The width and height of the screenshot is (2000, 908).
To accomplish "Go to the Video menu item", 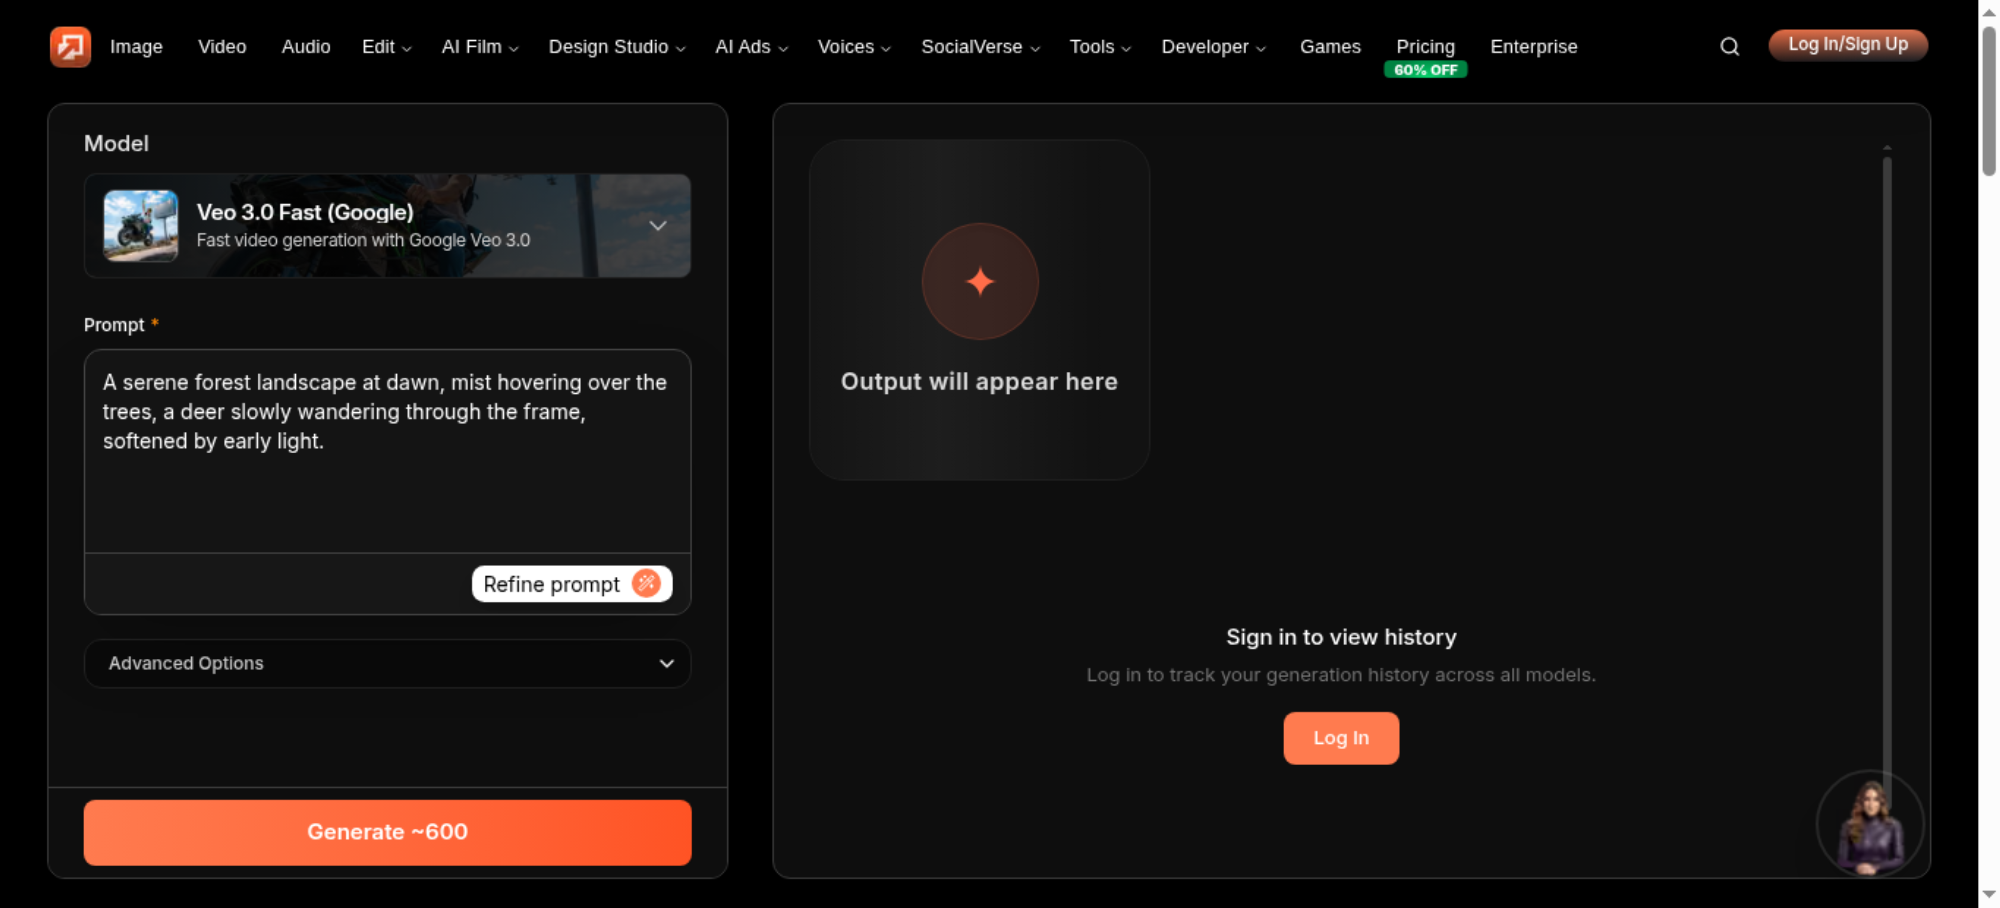I will pos(222,46).
